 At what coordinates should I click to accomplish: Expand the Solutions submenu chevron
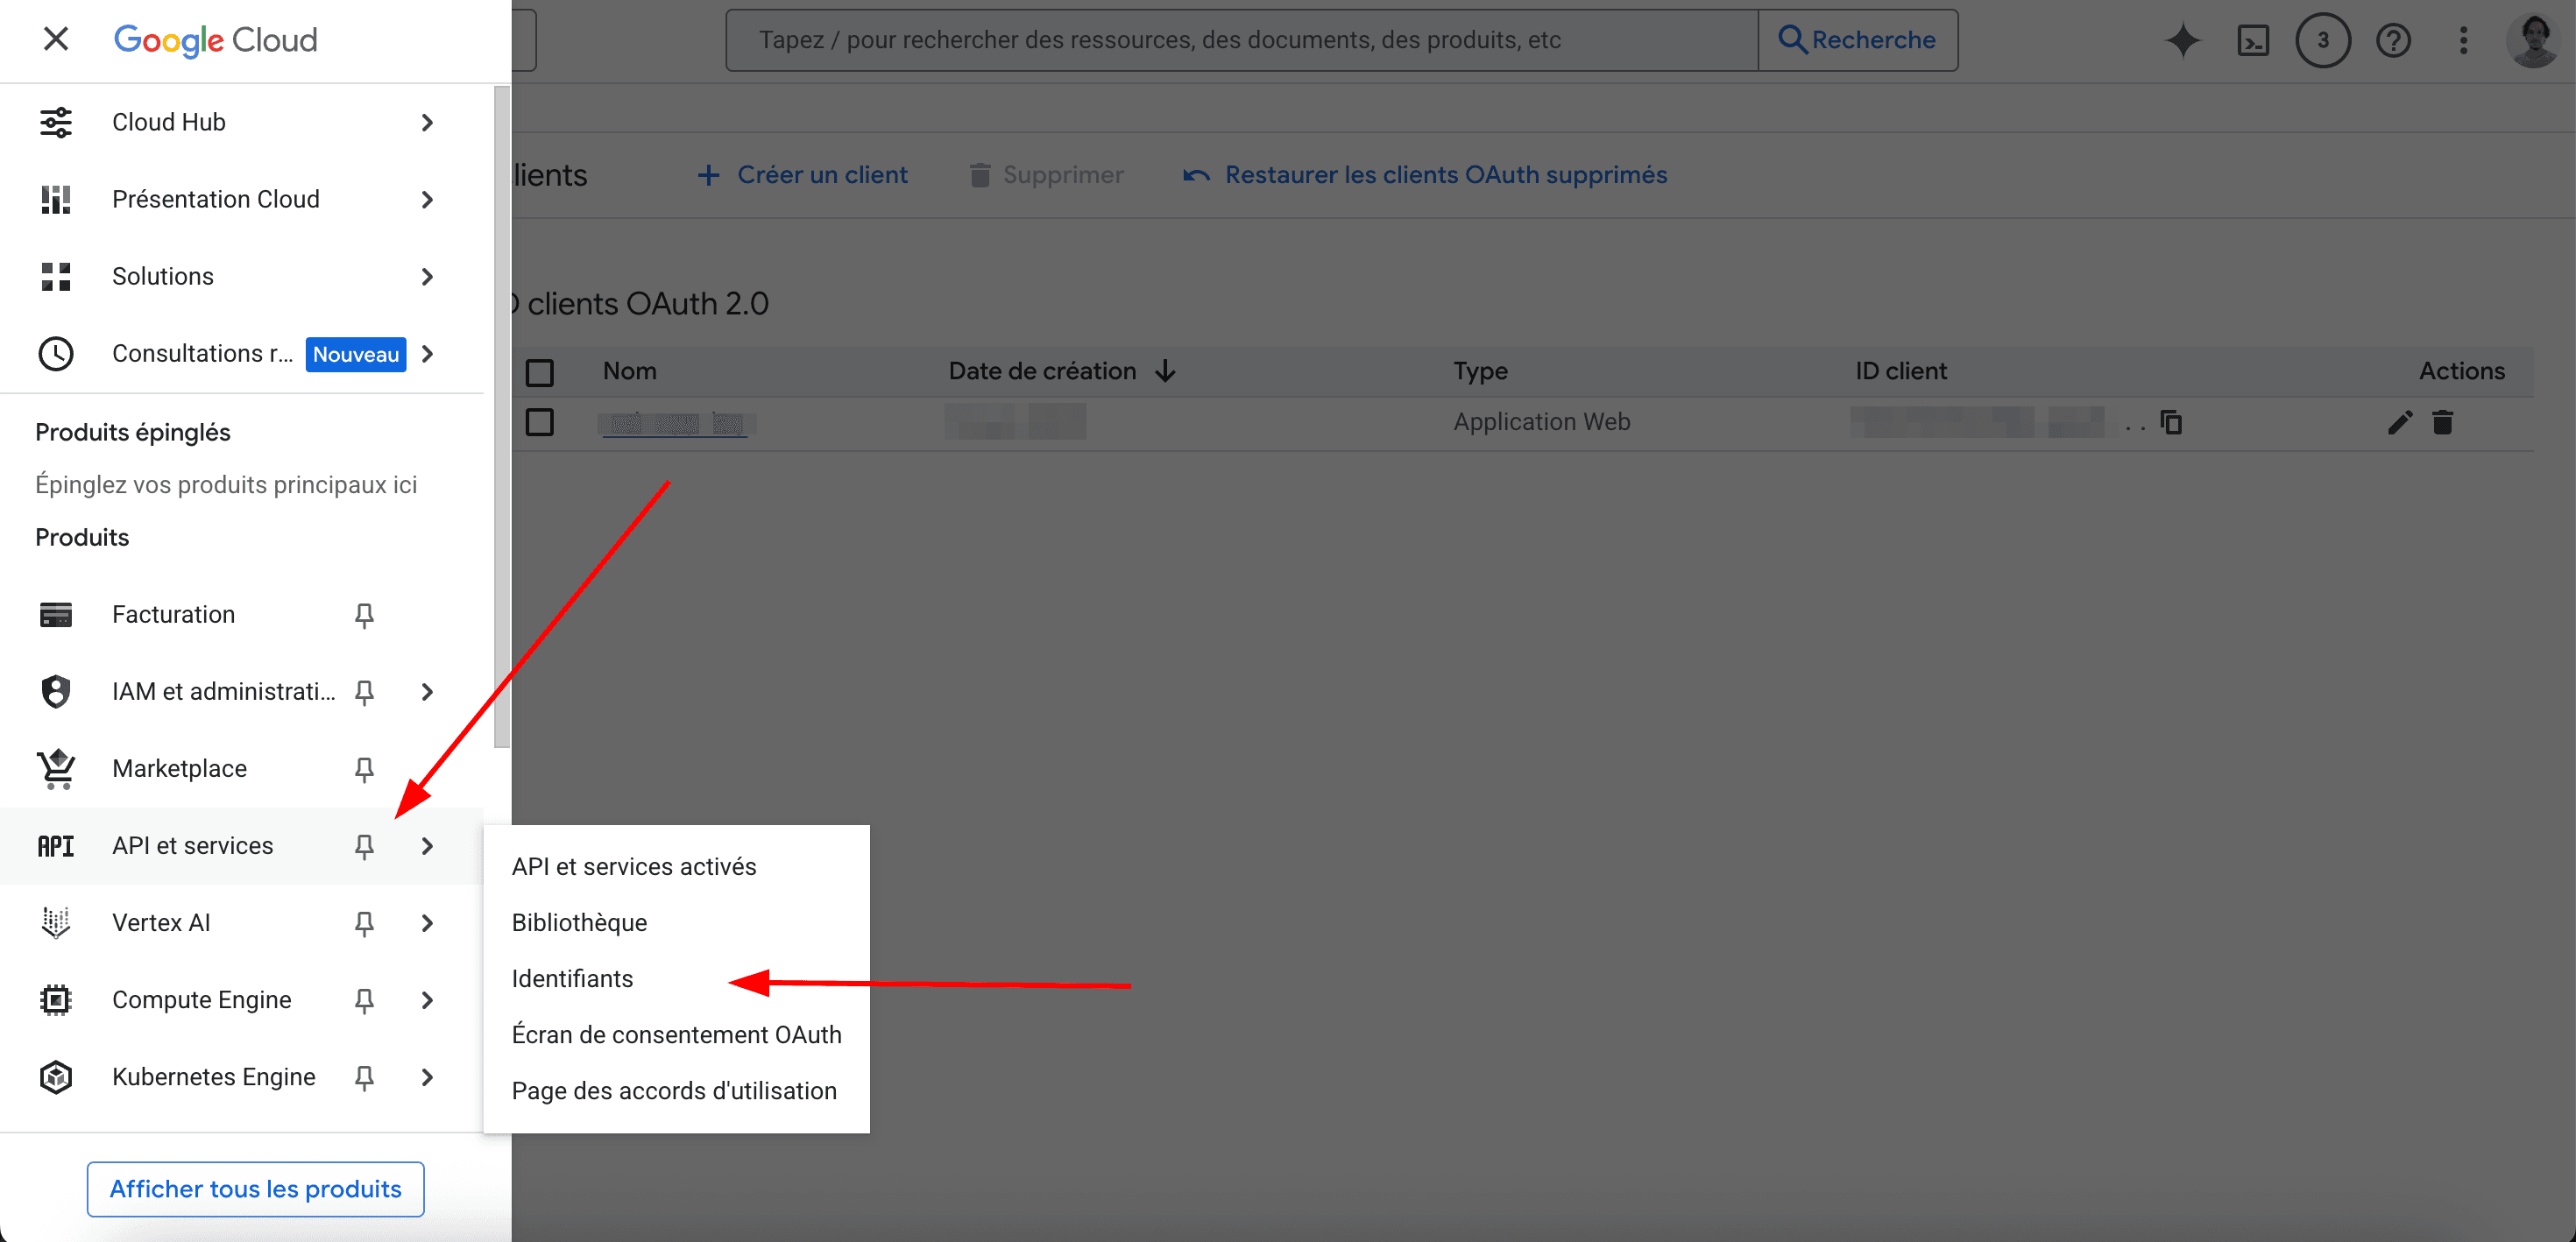(x=428, y=276)
